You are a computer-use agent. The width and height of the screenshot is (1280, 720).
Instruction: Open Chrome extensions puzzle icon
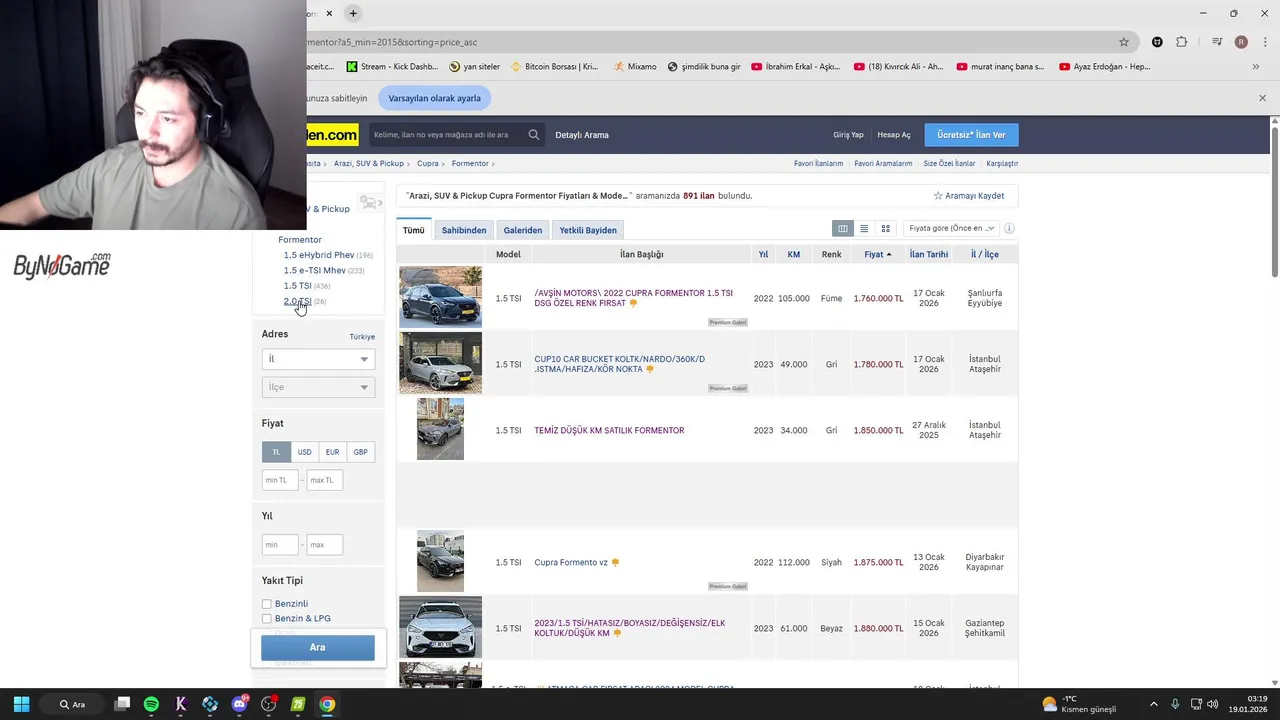click(1182, 42)
